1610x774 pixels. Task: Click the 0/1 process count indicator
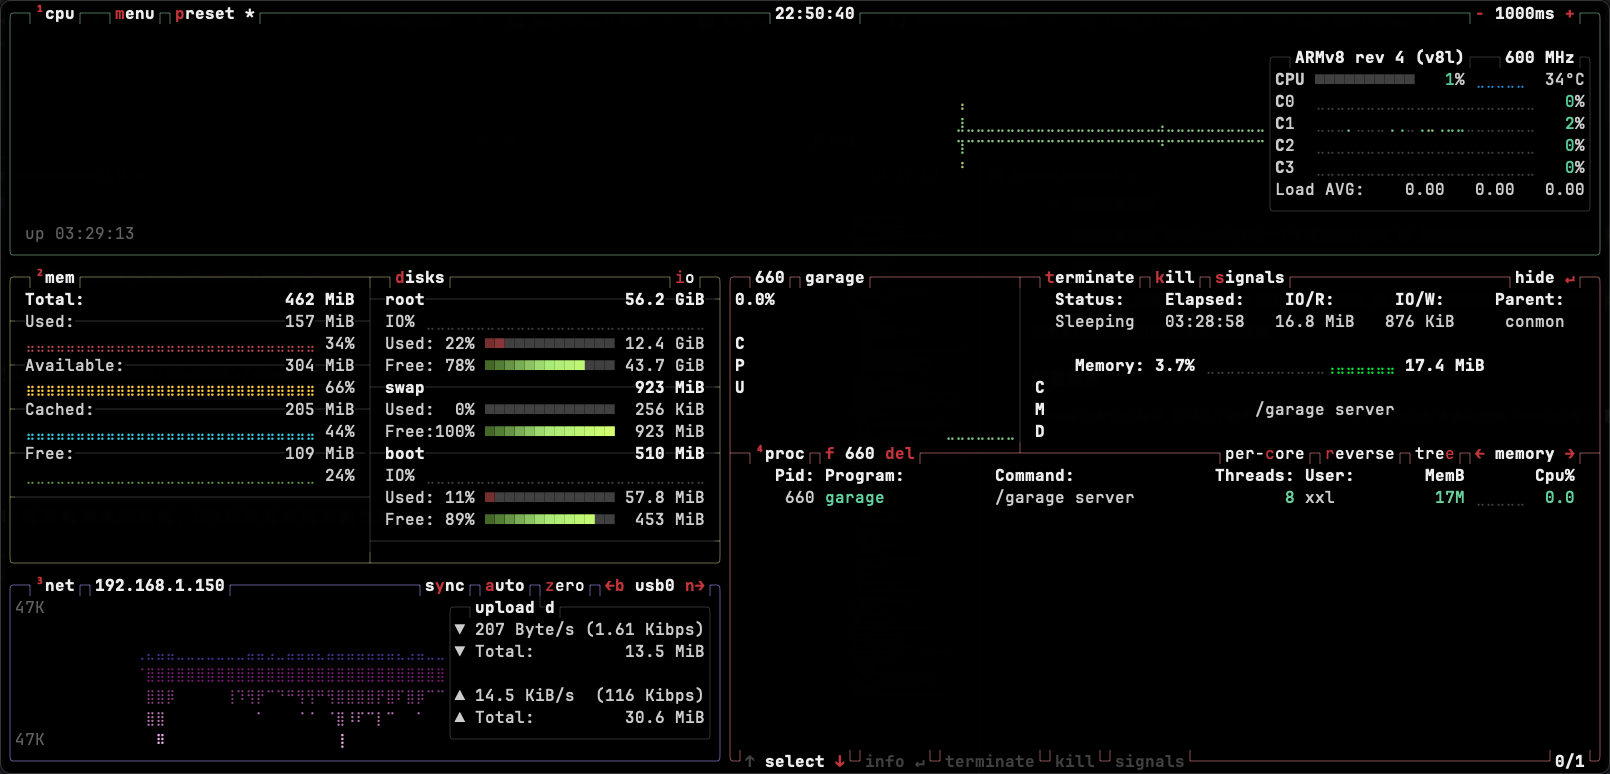pyautogui.click(x=1570, y=762)
